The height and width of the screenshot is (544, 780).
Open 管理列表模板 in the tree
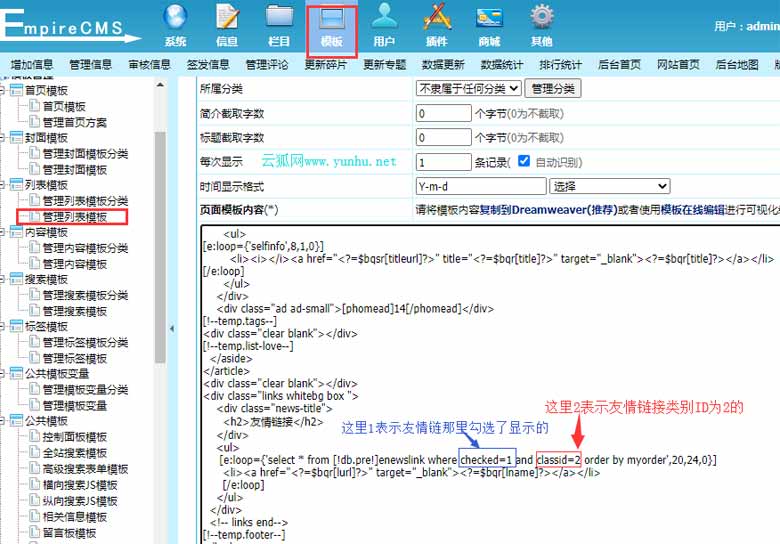[x=75, y=217]
